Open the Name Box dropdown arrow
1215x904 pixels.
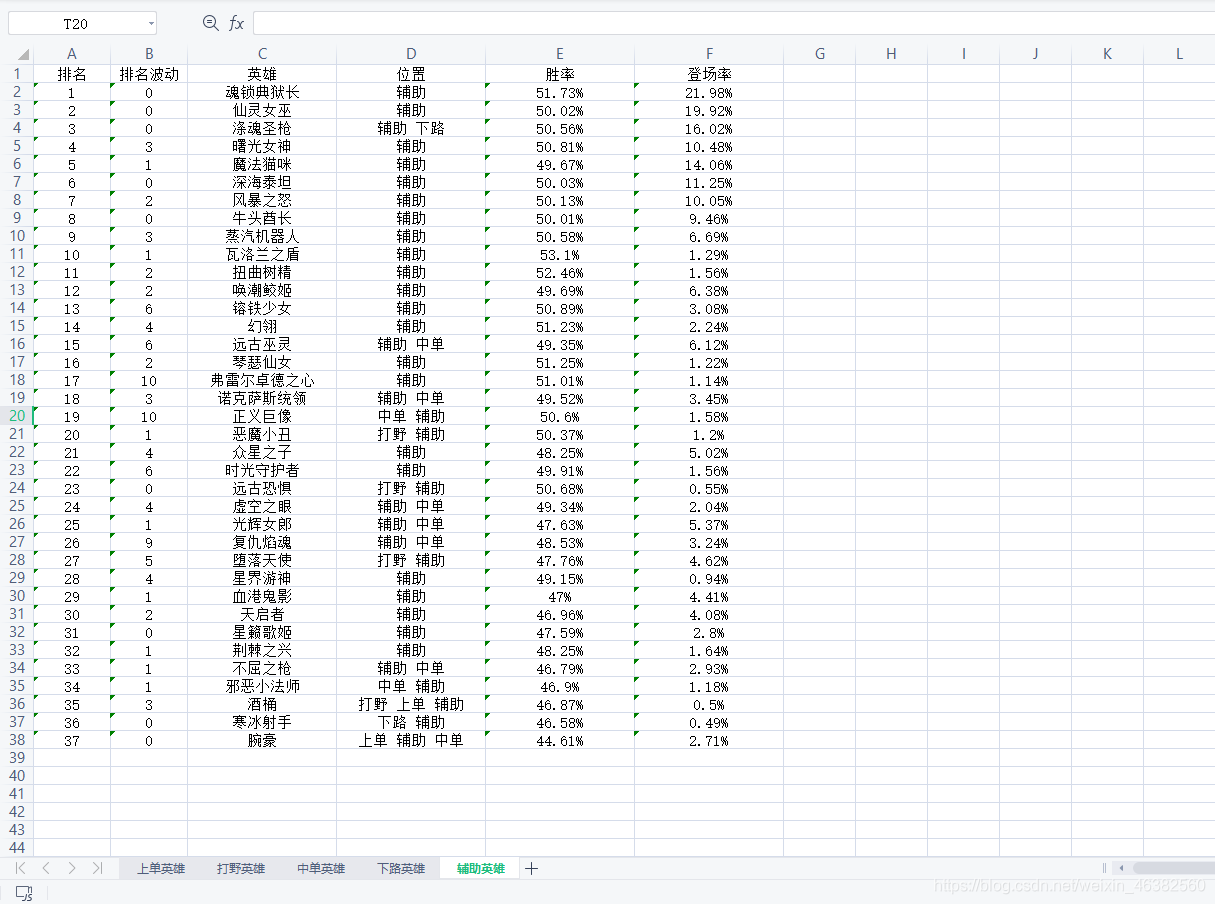151,23
